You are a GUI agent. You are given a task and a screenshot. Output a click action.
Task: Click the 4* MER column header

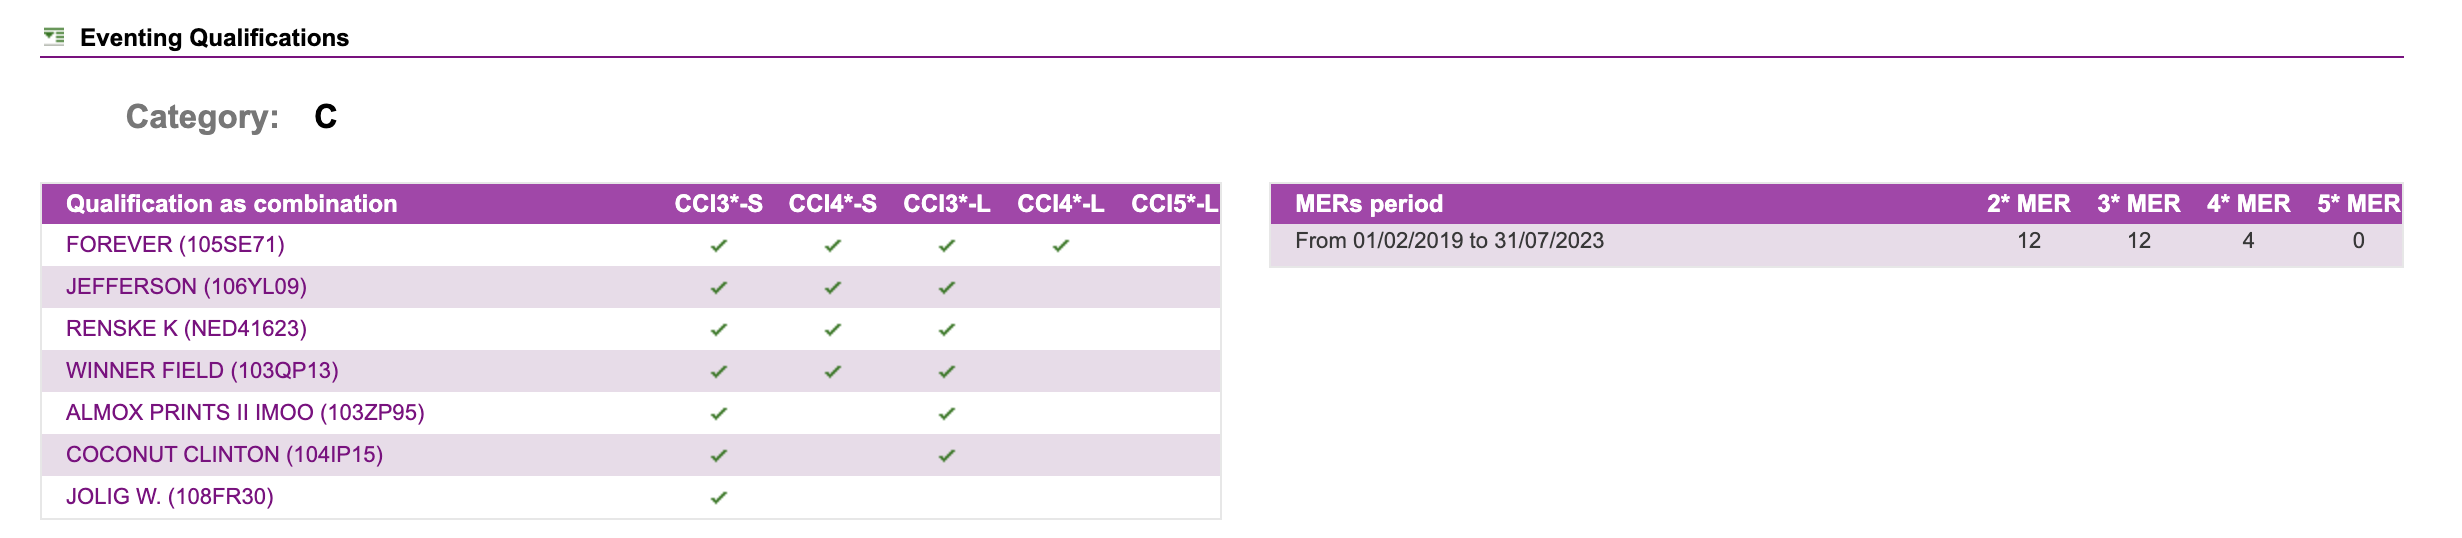point(2248,204)
